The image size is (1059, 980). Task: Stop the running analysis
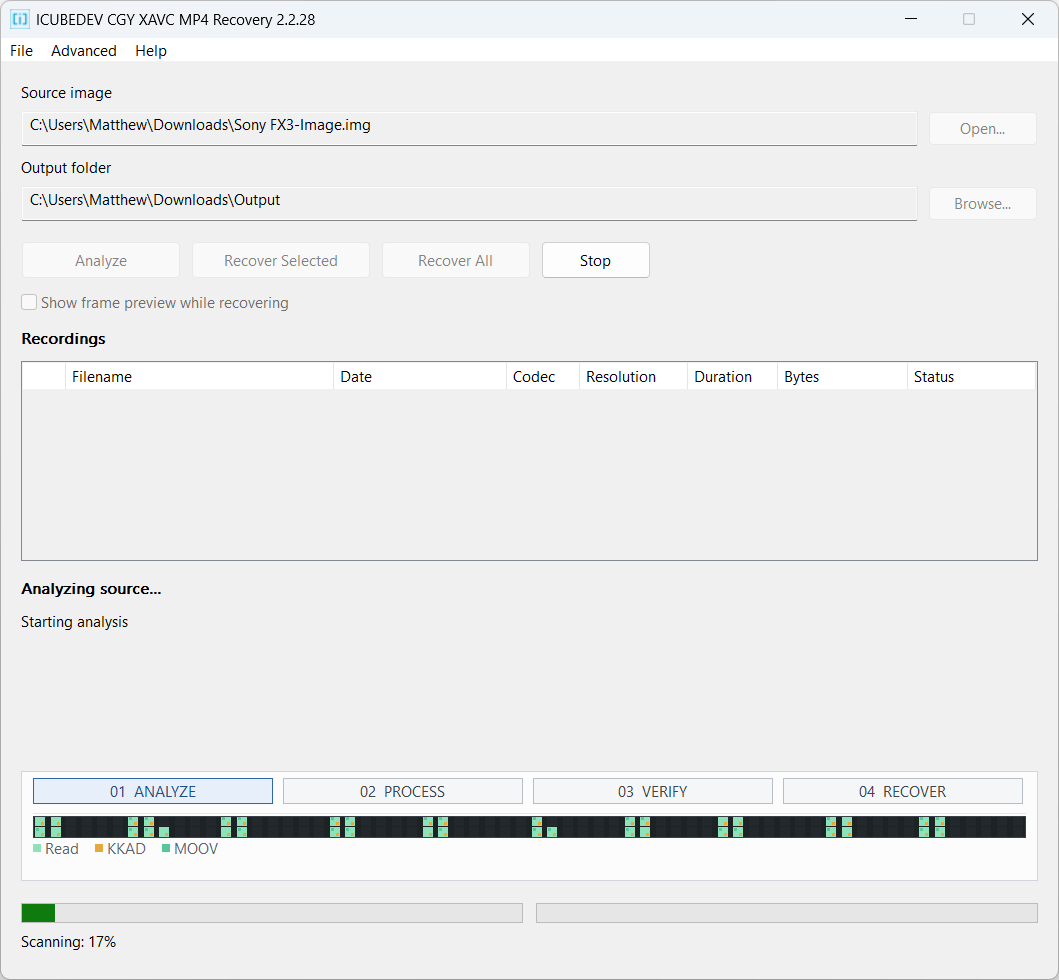click(x=596, y=260)
